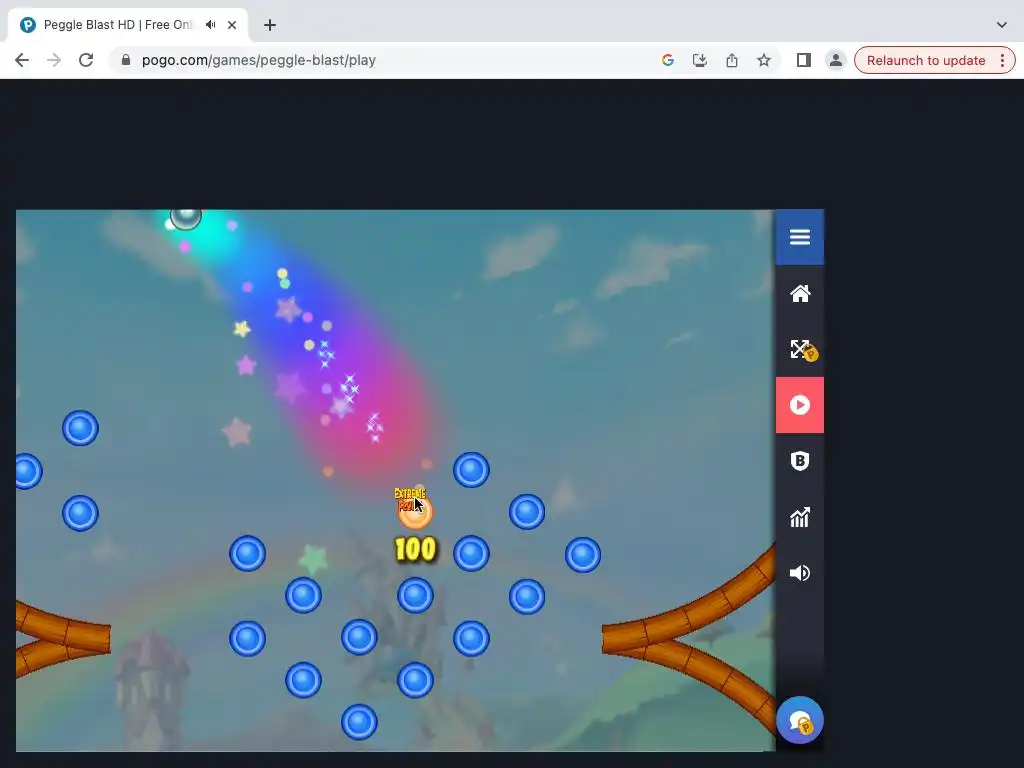Viewport: 1024px width, 768px height.
Task: Click Relaunch to update button
Action: (x=925, y=60)
